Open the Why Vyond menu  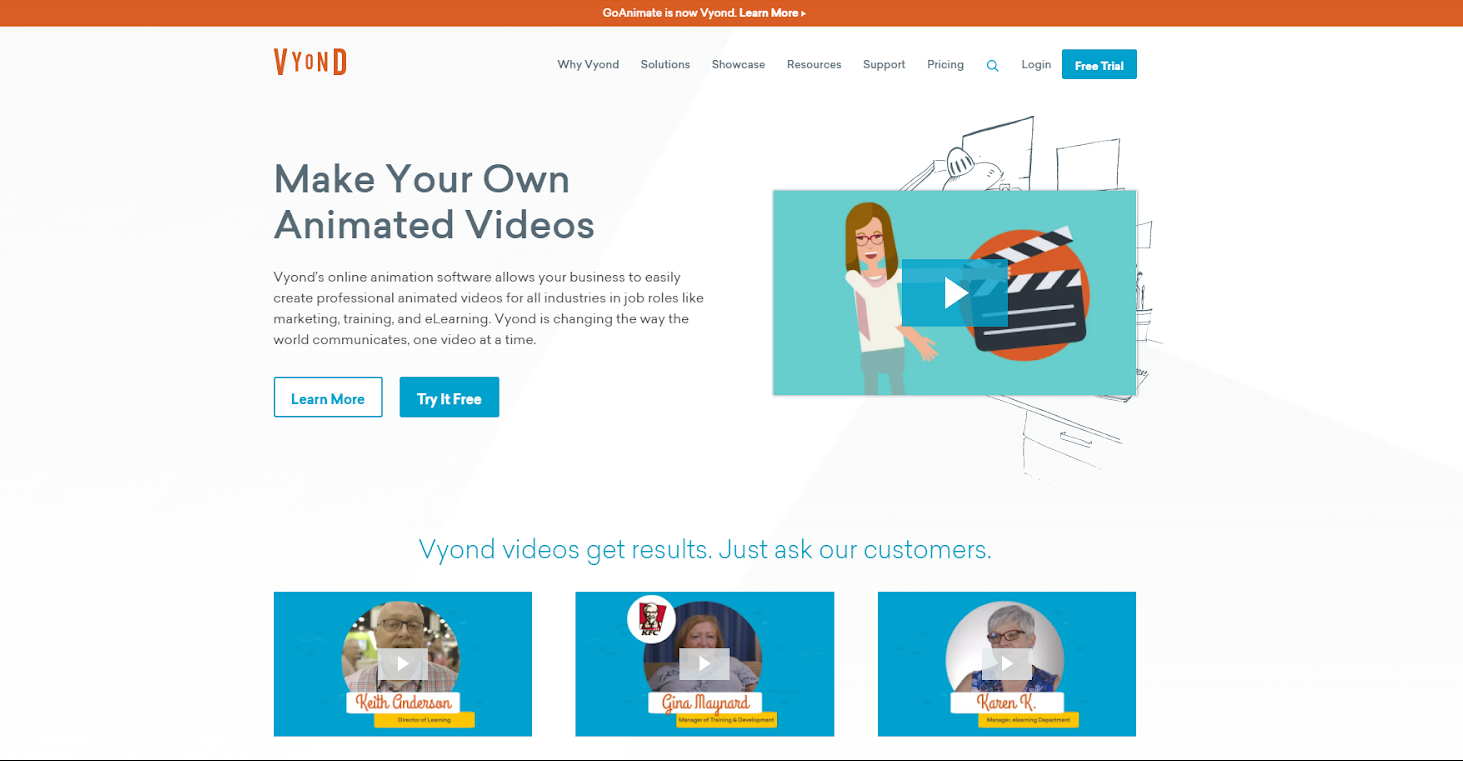pyautogui.click(x=588, y=64)
